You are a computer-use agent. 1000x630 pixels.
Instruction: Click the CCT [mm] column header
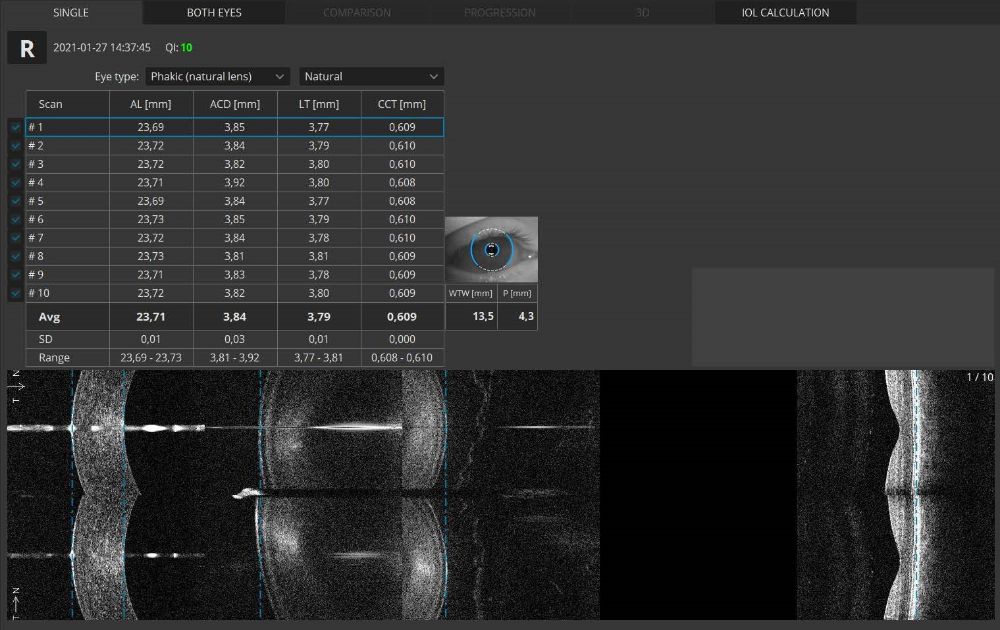tap(401, 104)
